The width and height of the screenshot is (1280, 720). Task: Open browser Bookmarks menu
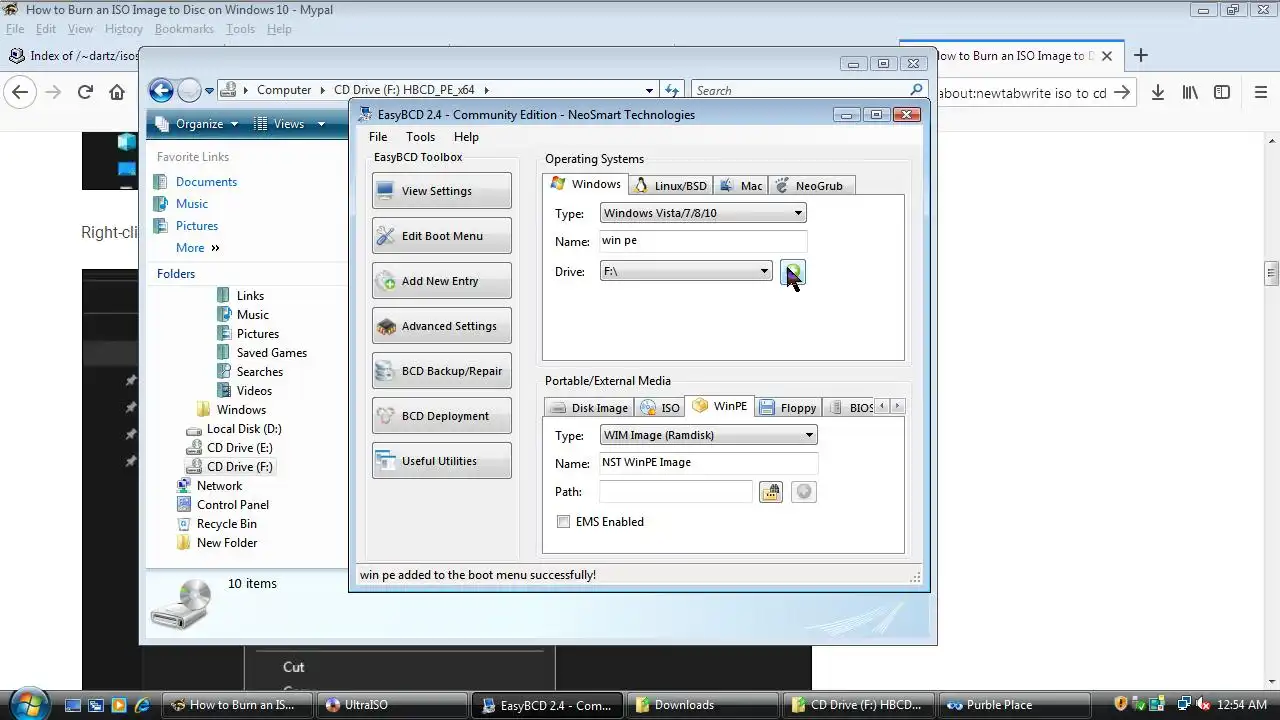click(x=184, y=29)
